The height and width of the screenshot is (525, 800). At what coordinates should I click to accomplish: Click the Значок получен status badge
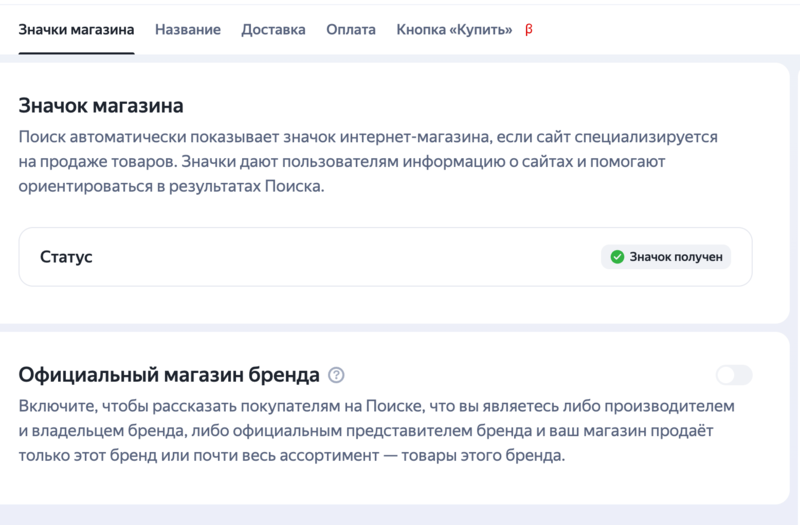coord(666,257)
